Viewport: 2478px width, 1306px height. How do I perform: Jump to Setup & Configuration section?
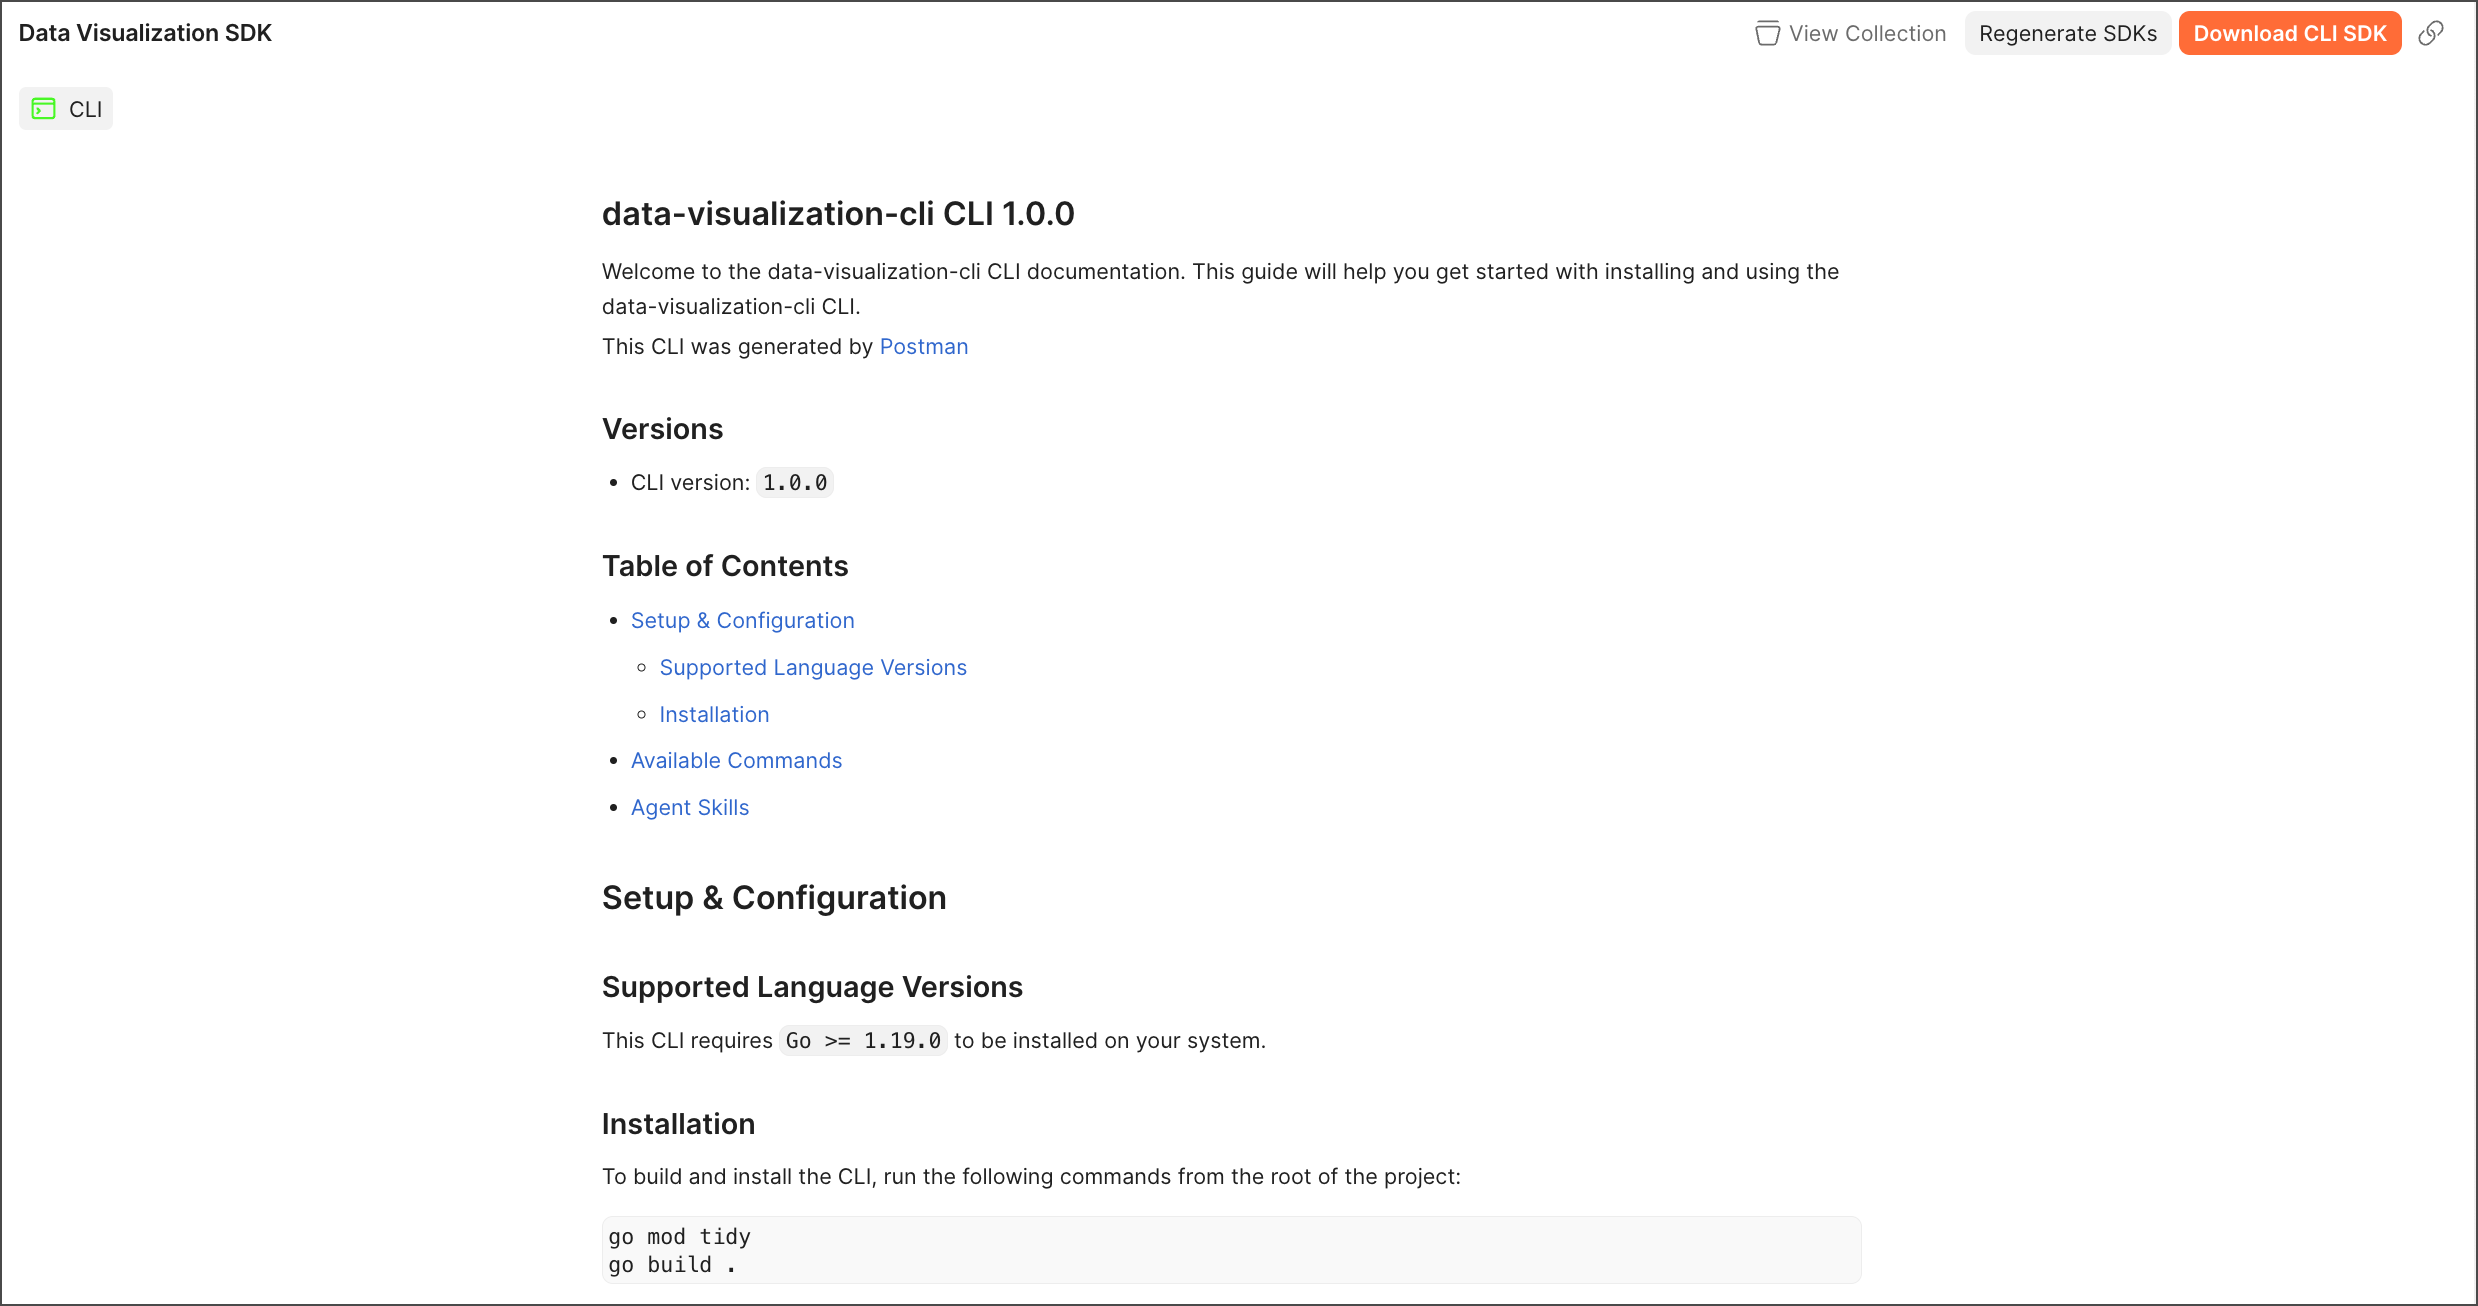pyautogui.click(x=742, y=621)
